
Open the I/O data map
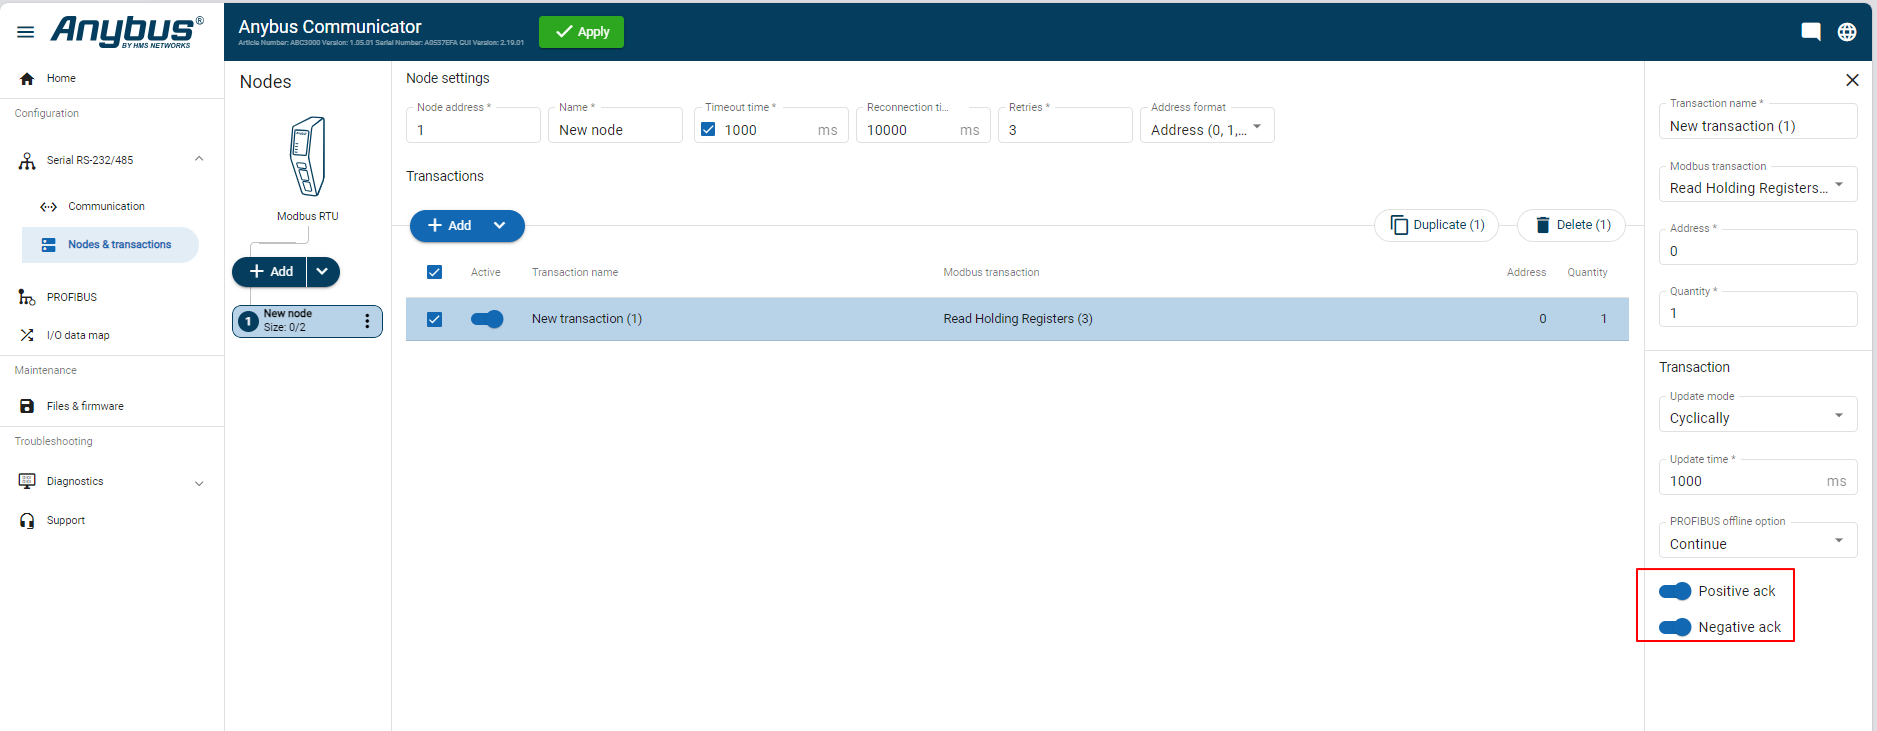tap(78, 335)
